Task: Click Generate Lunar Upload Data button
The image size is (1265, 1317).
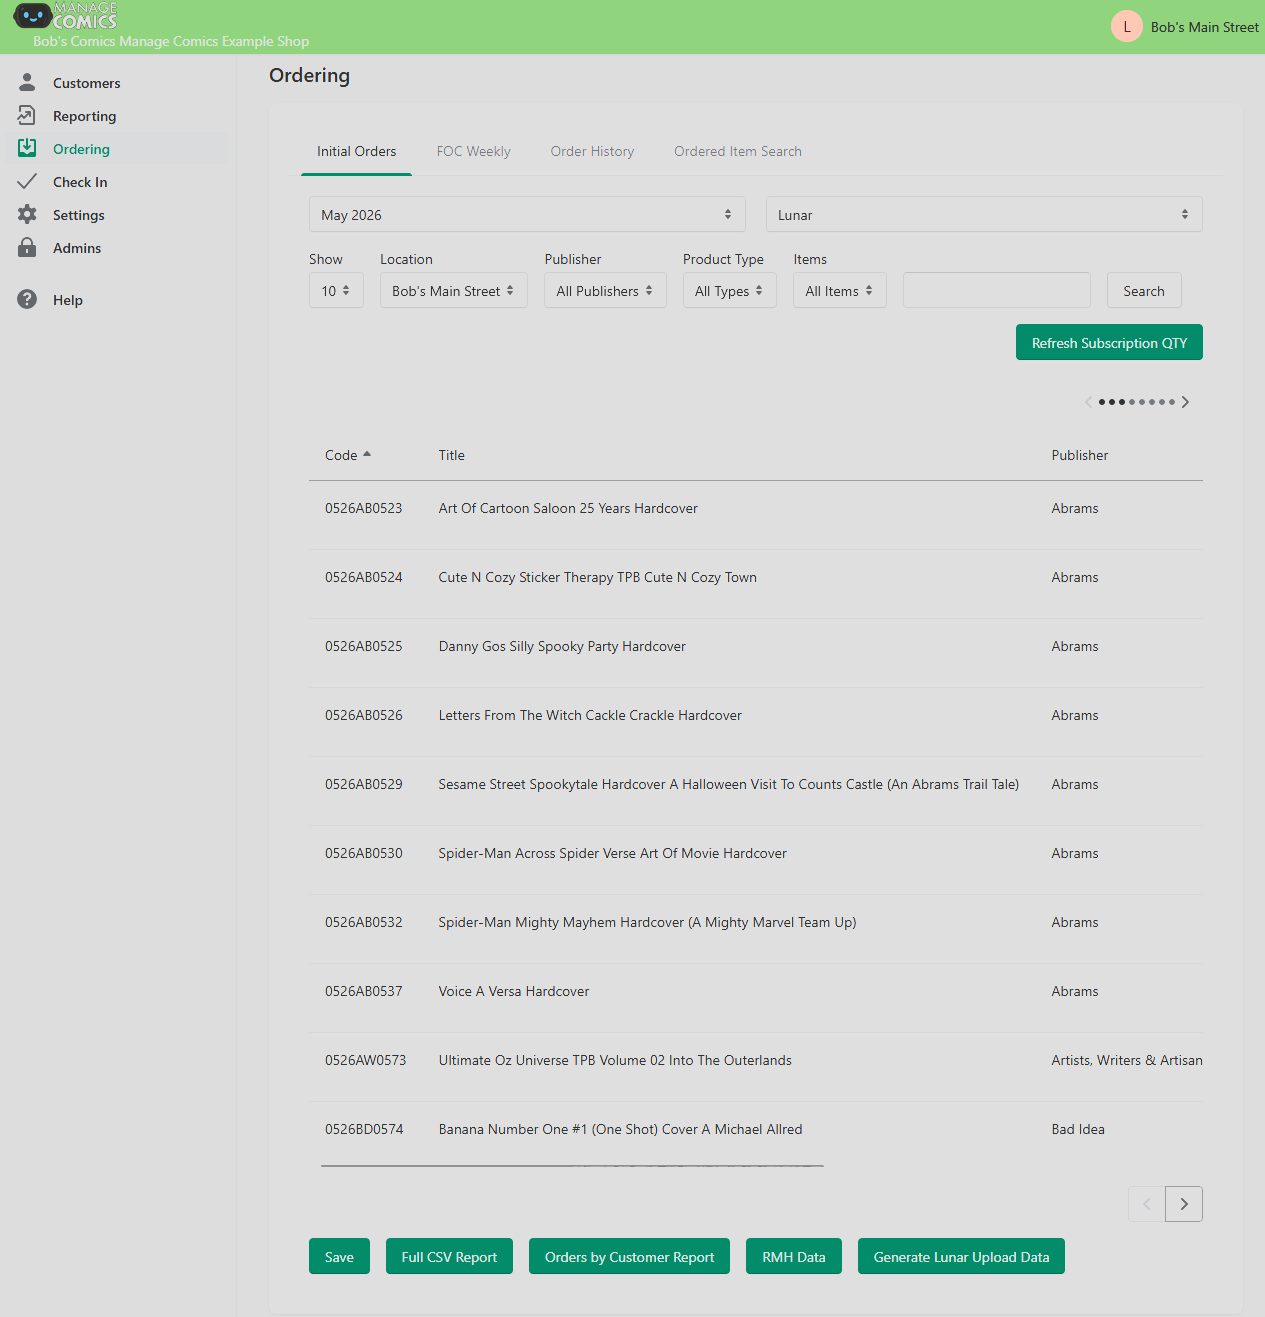Action: pyautogui.click(x=961, y=1256)
